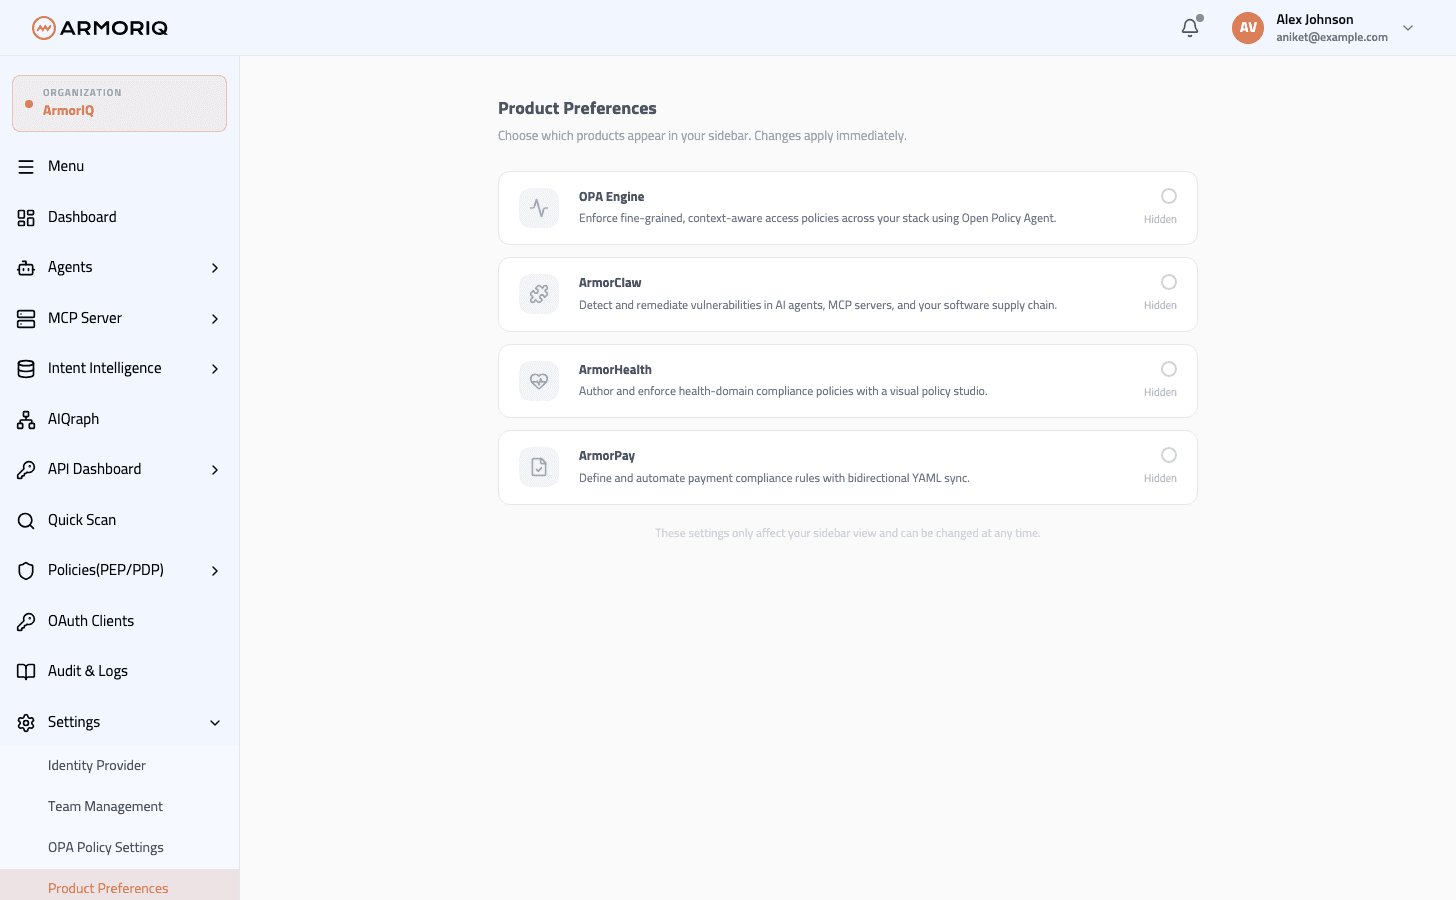The height and width of the screenshot is (900, 1456).
Task: Click the Menu label
Action: (66, 166)
